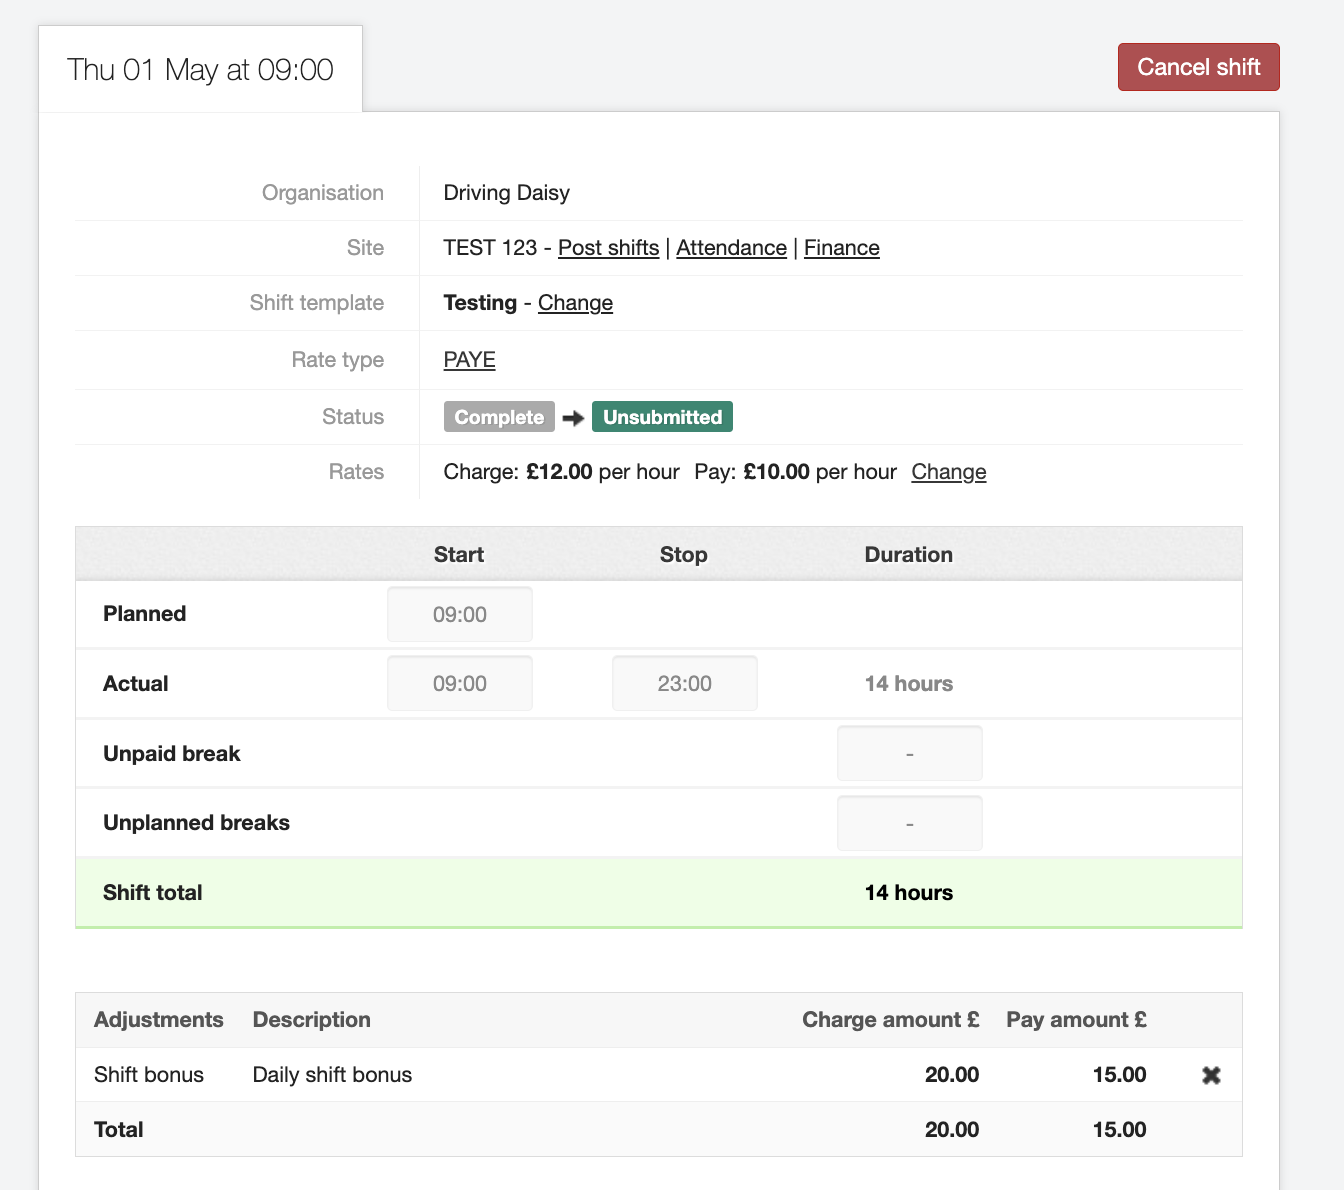
Task: Select the Thu 01 May shift tab
Action: pyautogui.click(x=200, y=70)
